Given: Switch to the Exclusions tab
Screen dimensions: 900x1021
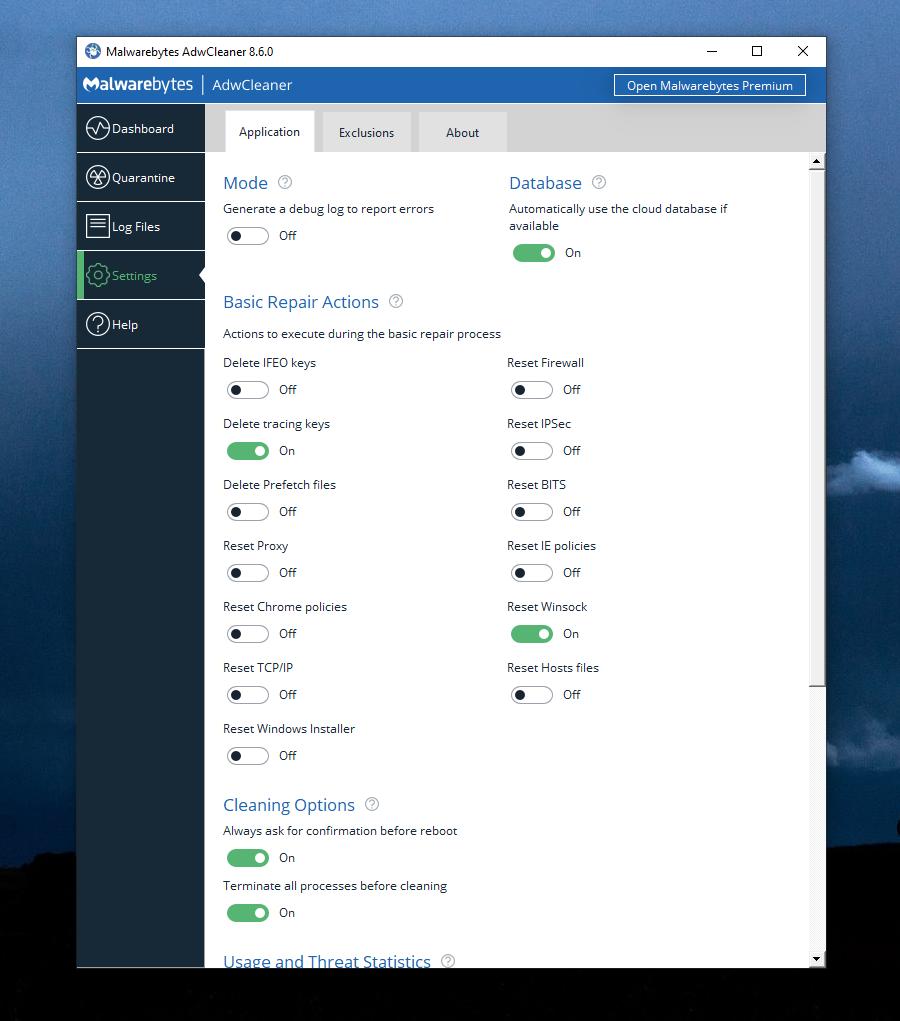Looking at the screenshot, I should [367, 132].
